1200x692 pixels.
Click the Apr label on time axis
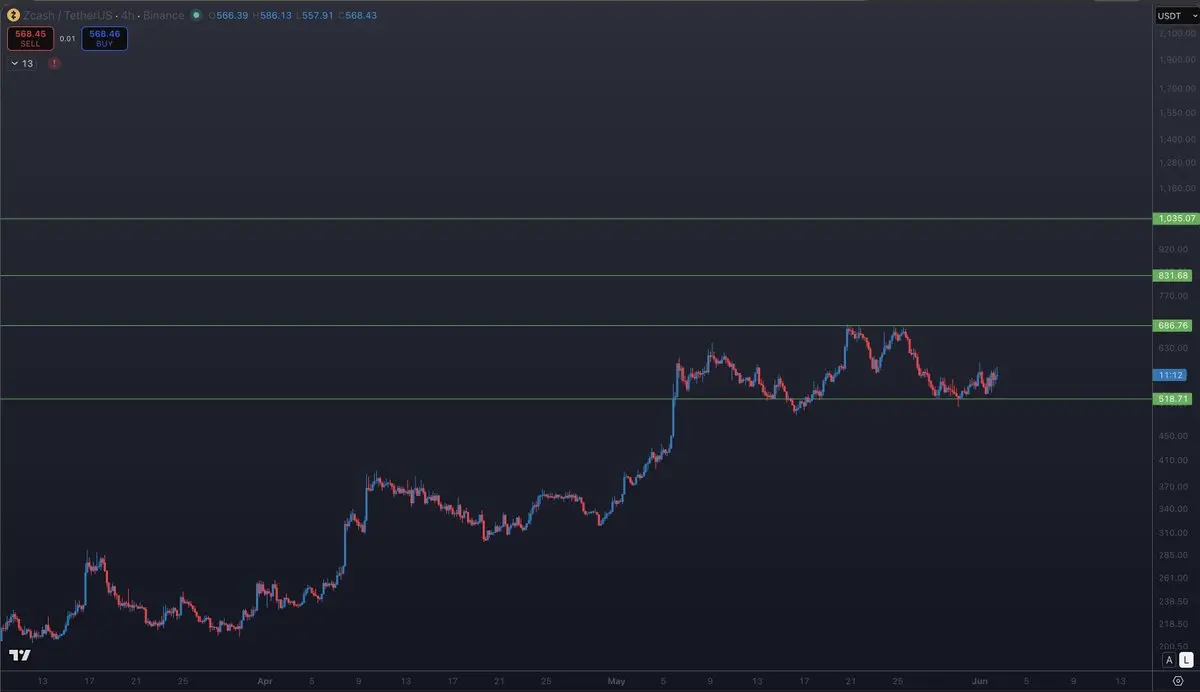[264, 680]
